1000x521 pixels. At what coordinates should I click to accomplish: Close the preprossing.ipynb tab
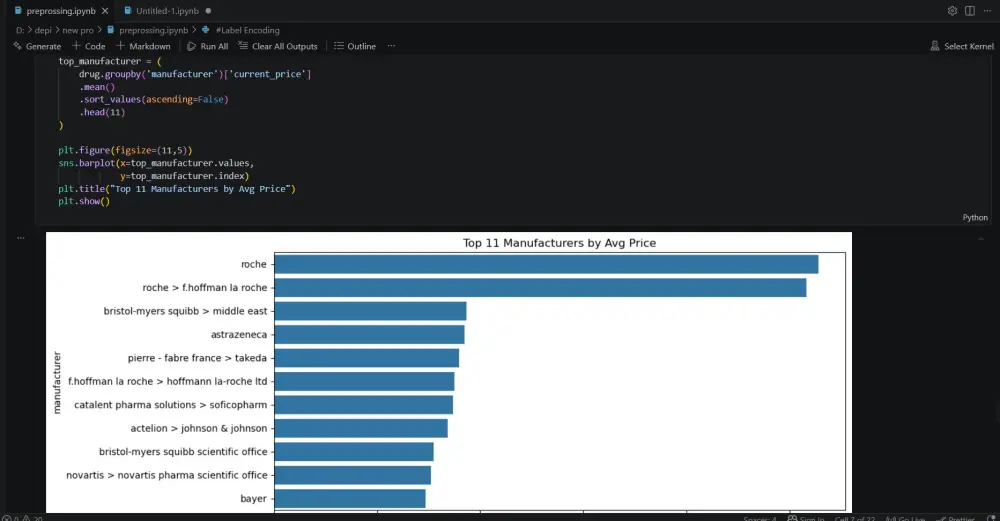pos(105,11)
